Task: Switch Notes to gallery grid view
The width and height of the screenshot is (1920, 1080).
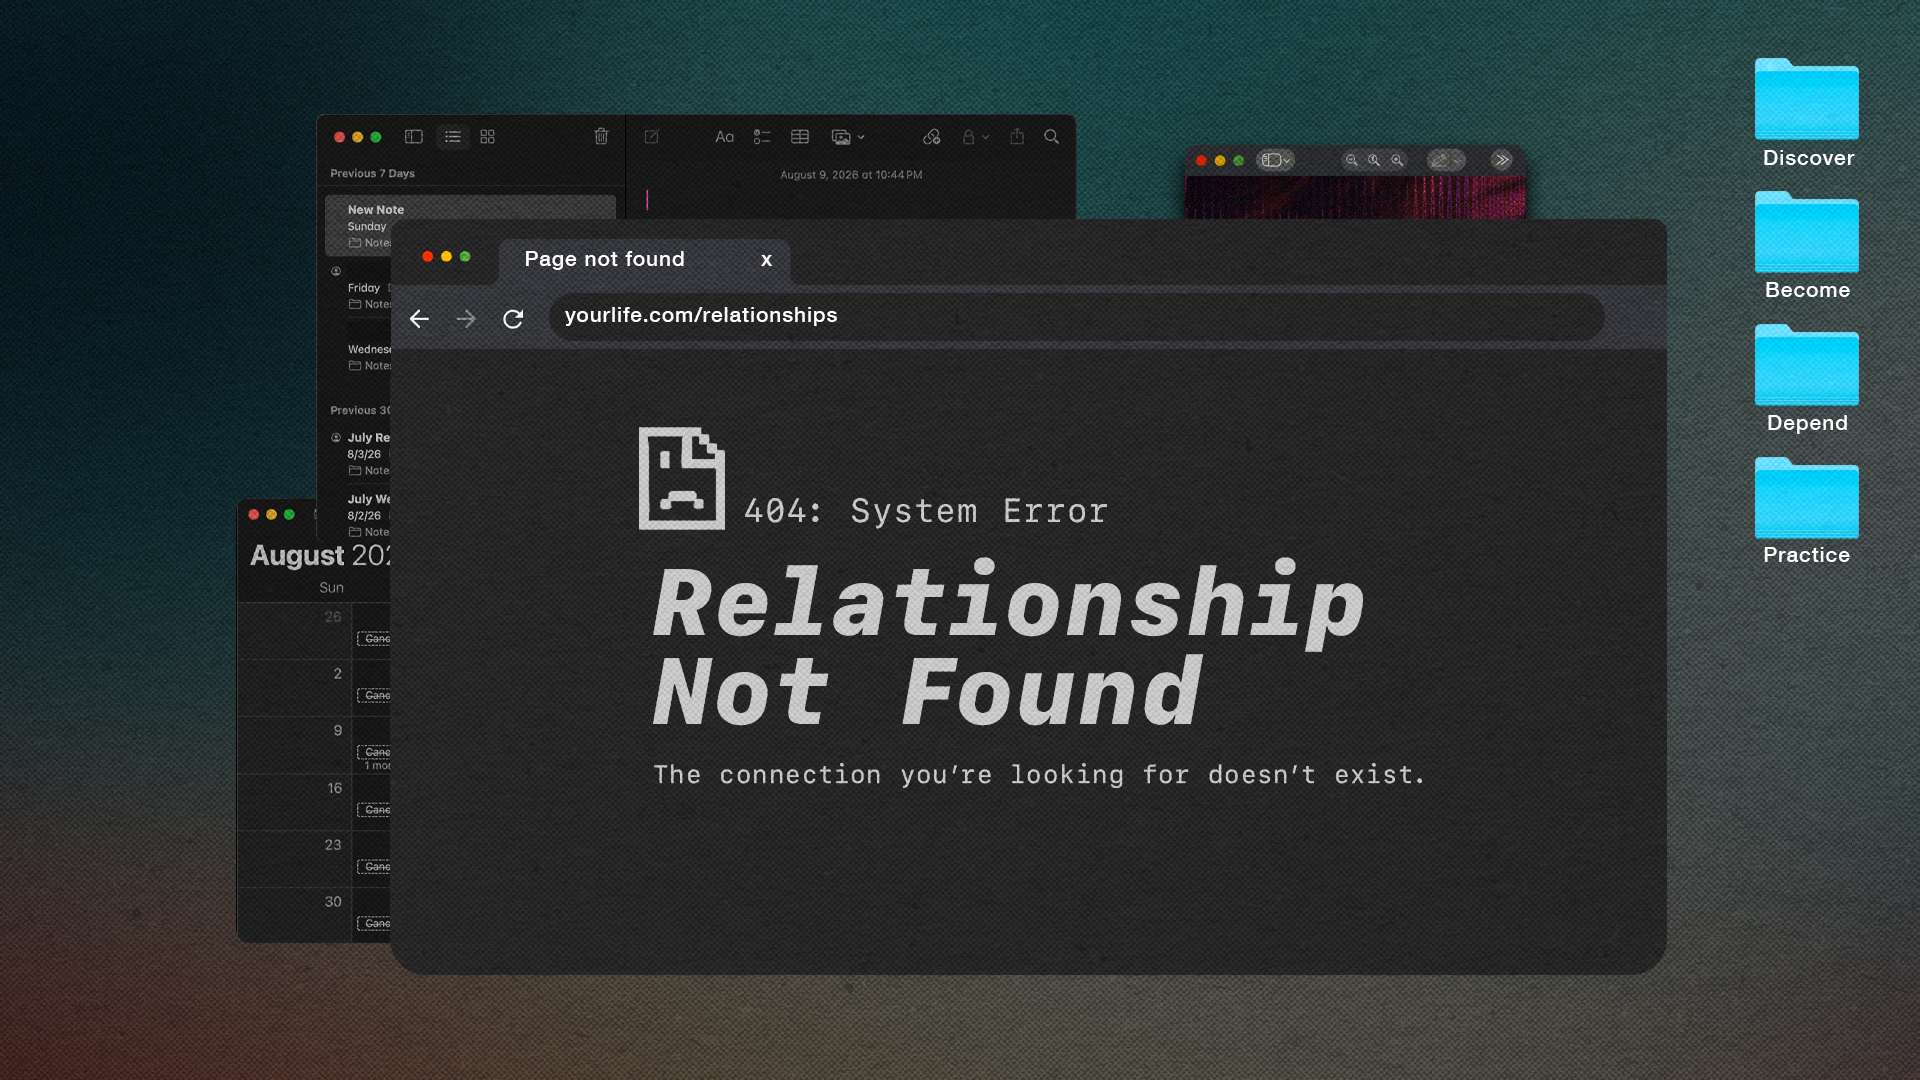Action: point(488,137)
